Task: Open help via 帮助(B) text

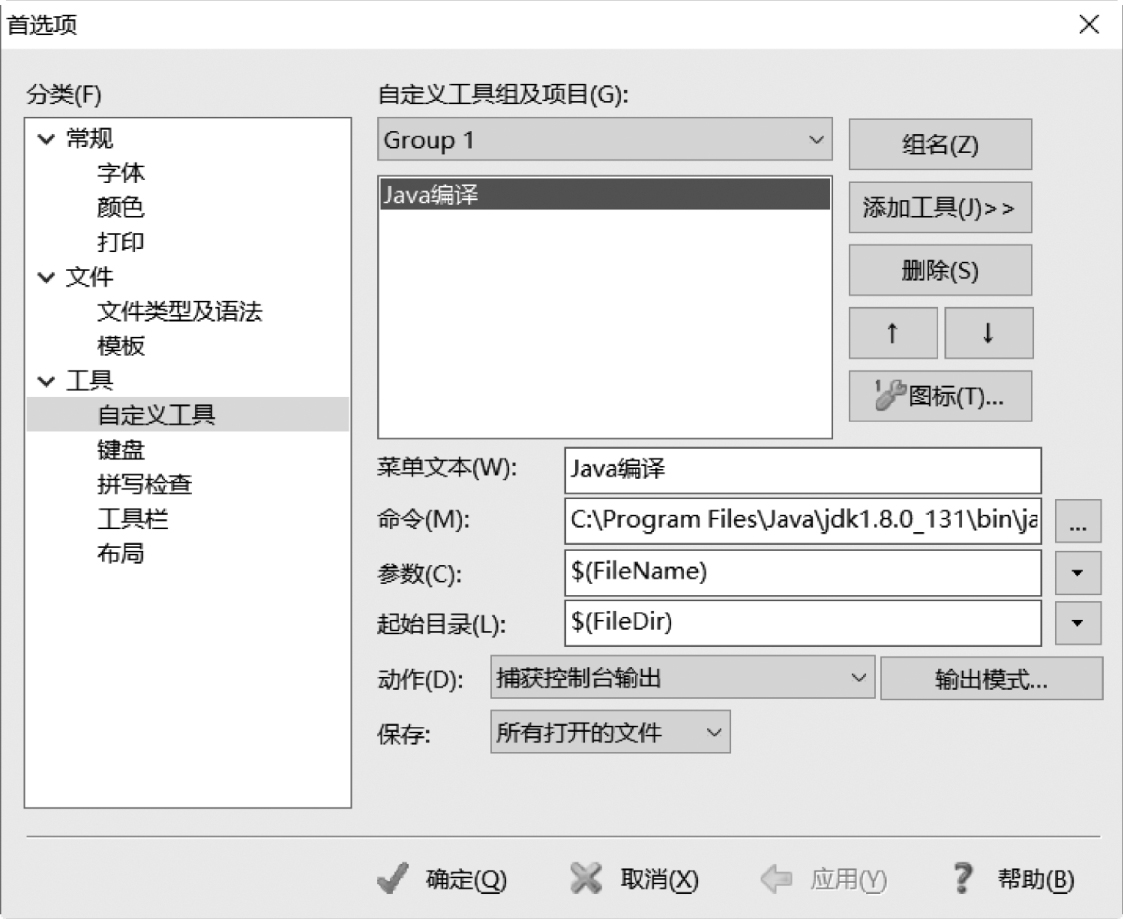Action: tap(1036, 879)
